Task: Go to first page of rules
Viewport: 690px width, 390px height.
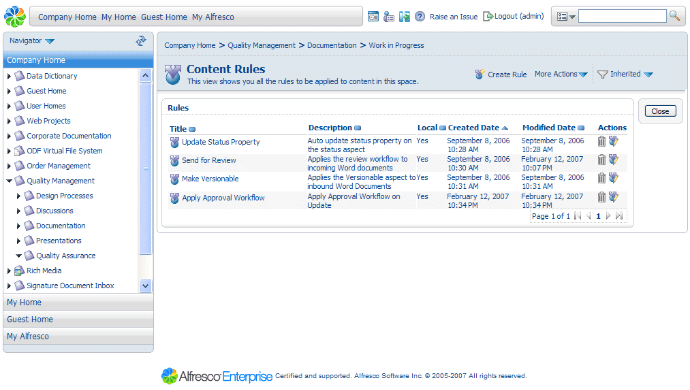Action: pos(578,216)
